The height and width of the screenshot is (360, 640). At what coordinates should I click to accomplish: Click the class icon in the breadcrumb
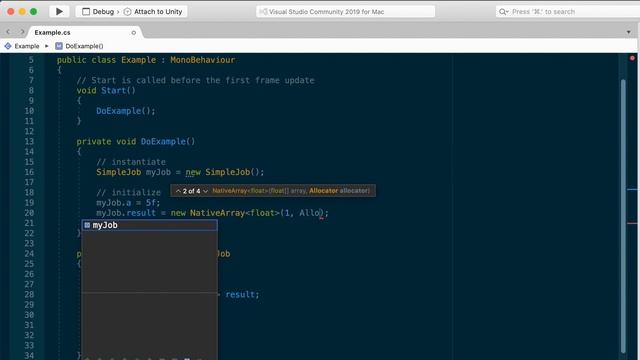click(8, 46)
